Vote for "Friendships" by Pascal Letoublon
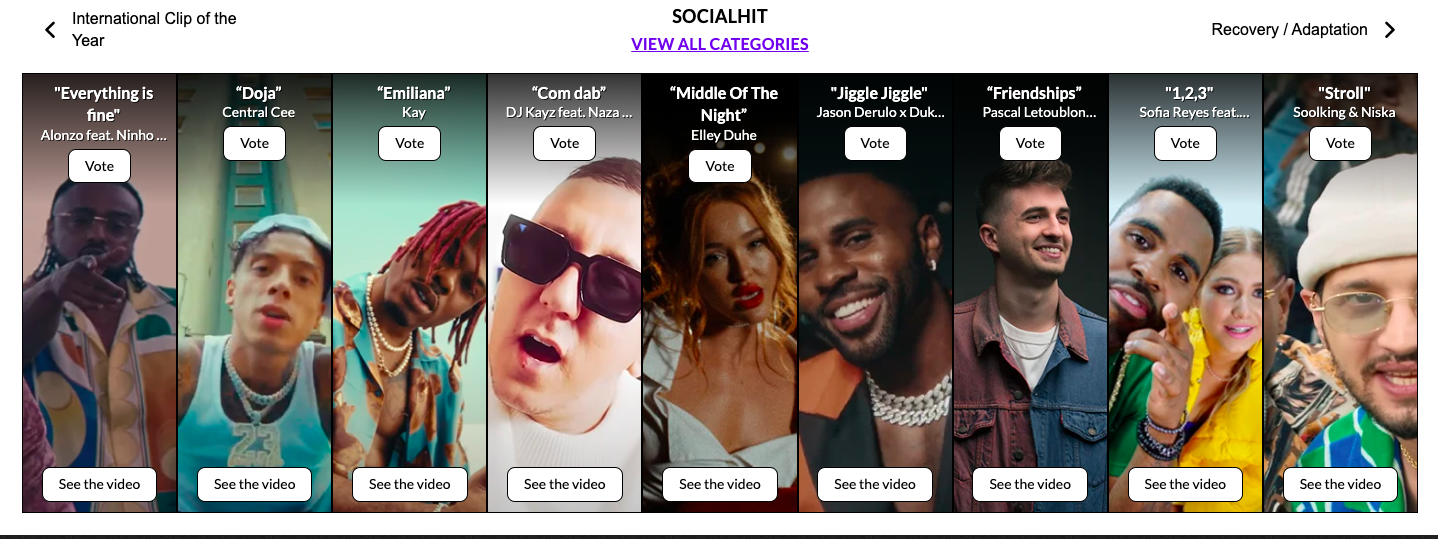The height and width of the screenshot is (539, 1438). (1030, 143)
